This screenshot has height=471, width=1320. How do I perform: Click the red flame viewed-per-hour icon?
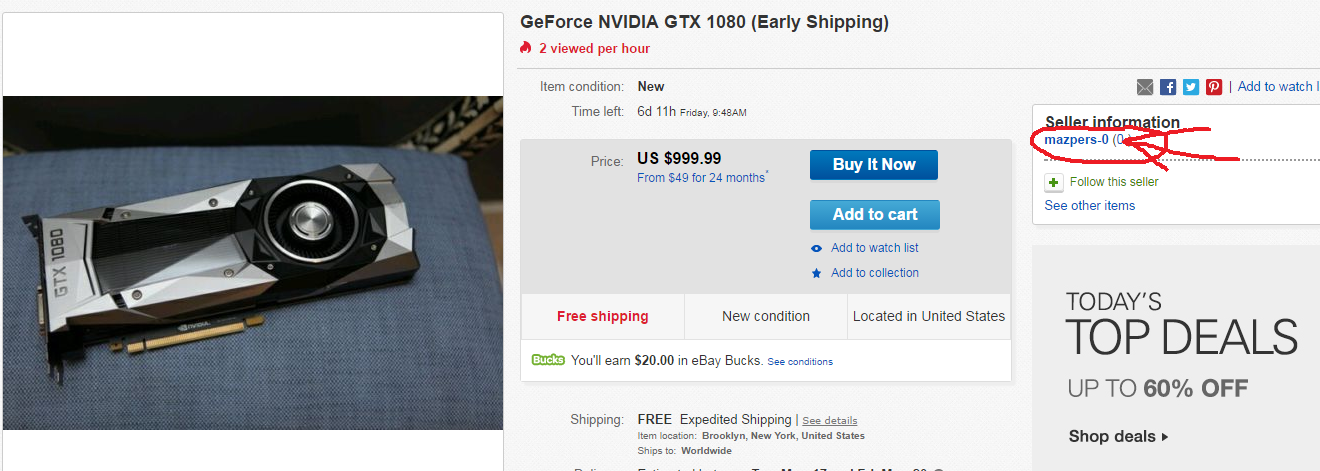pos(526,48)
